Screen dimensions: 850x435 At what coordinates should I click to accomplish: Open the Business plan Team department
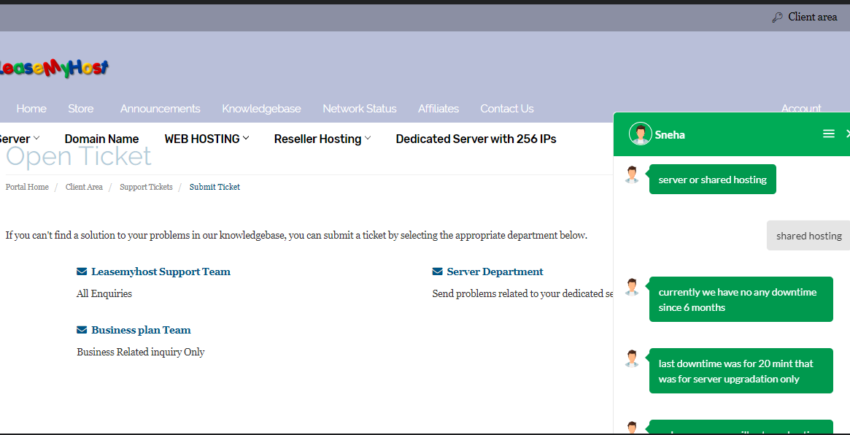[141, 330]
